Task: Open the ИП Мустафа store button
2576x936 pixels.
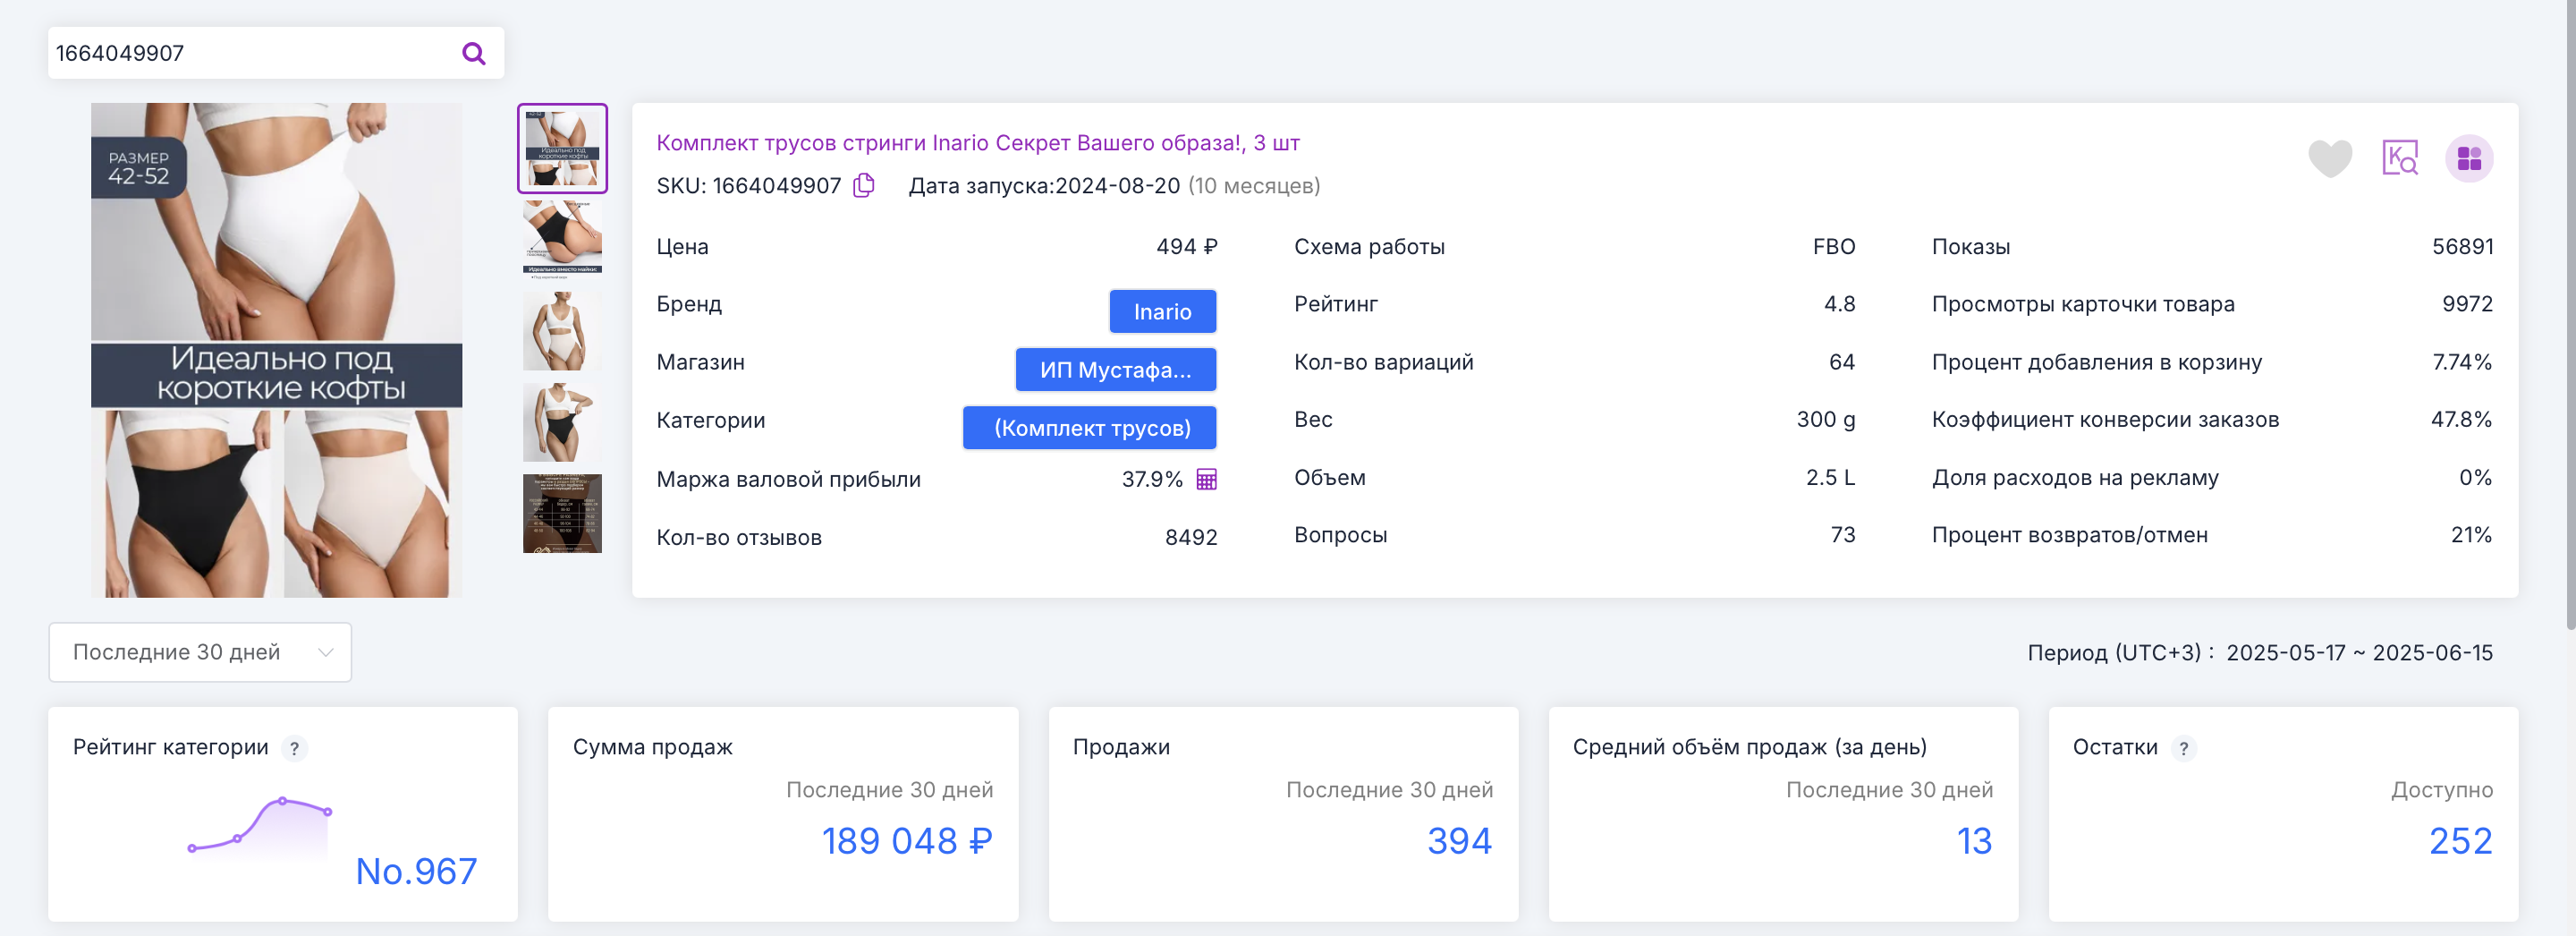Action: (x=1115, y=370)
